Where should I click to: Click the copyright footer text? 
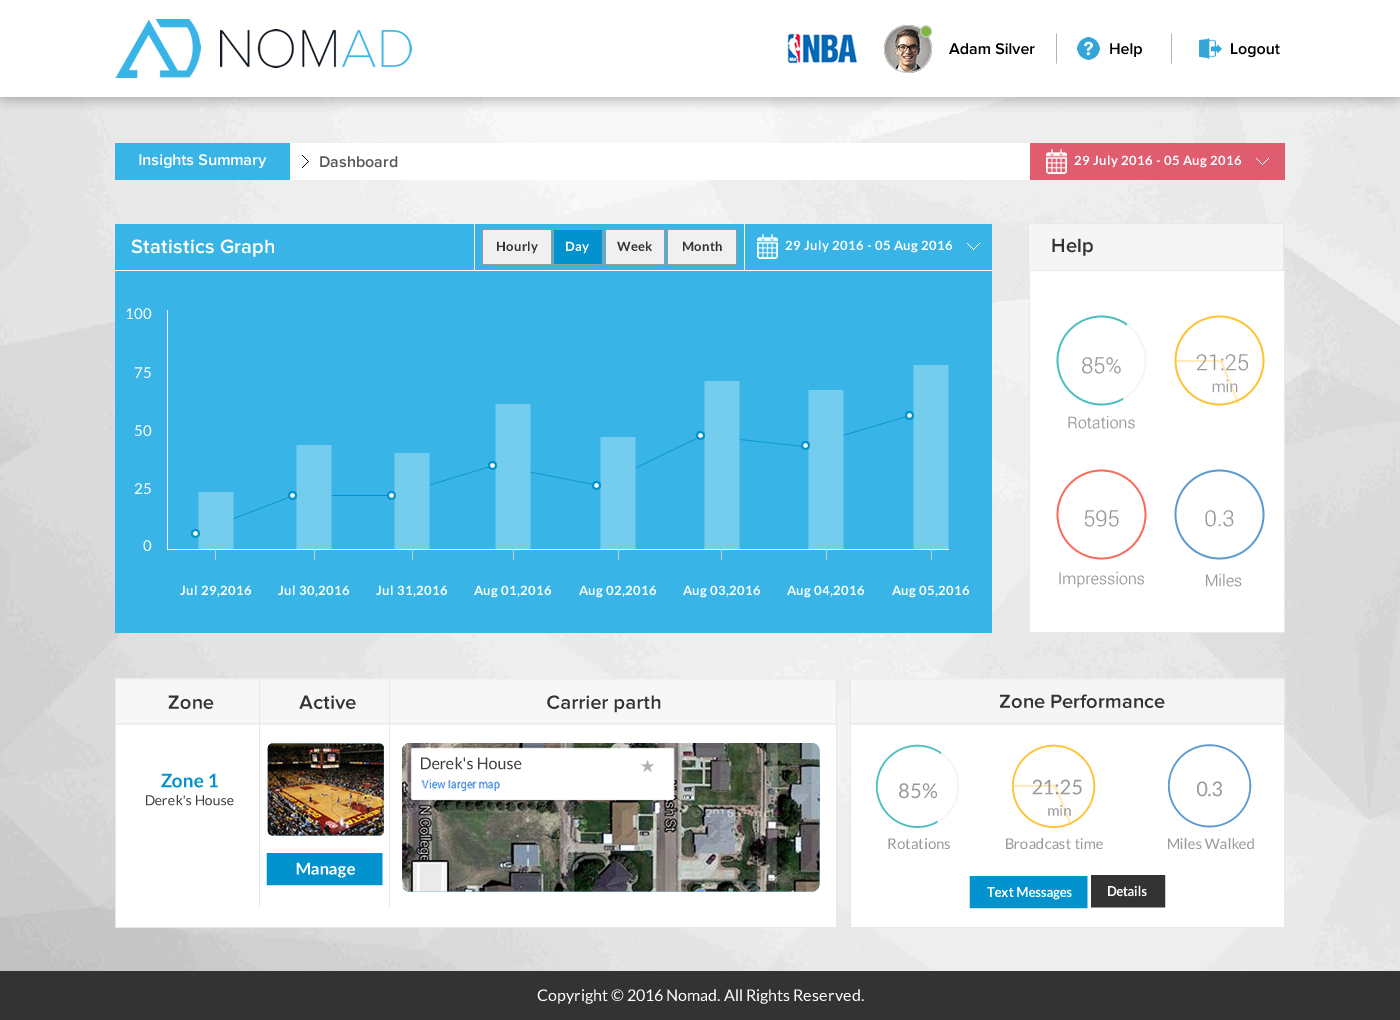click(700, 996)
